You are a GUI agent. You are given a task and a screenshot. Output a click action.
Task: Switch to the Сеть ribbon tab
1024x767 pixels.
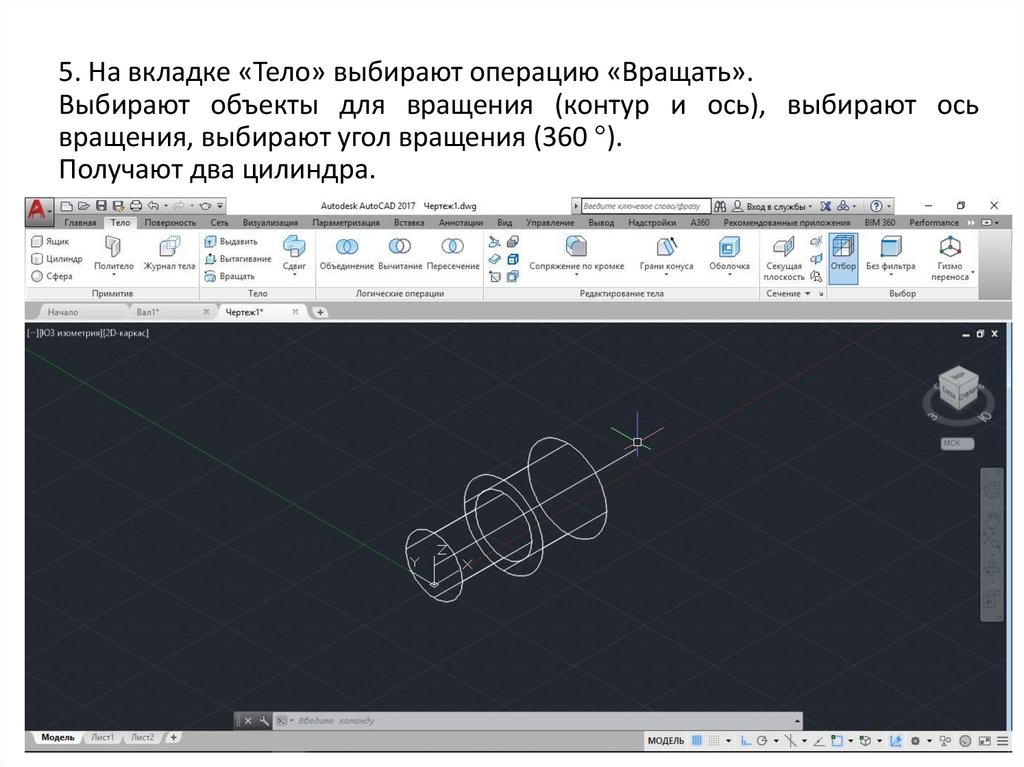click(219, 223)
